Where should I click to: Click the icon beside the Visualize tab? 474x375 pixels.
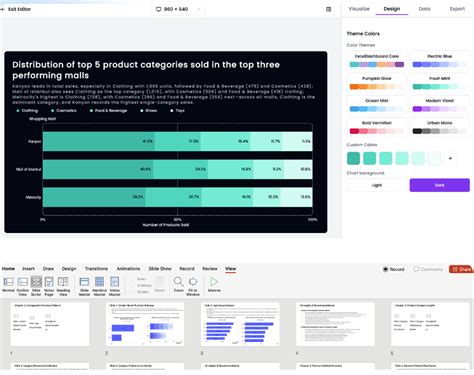pyautogui.click(x=328, y=9)
